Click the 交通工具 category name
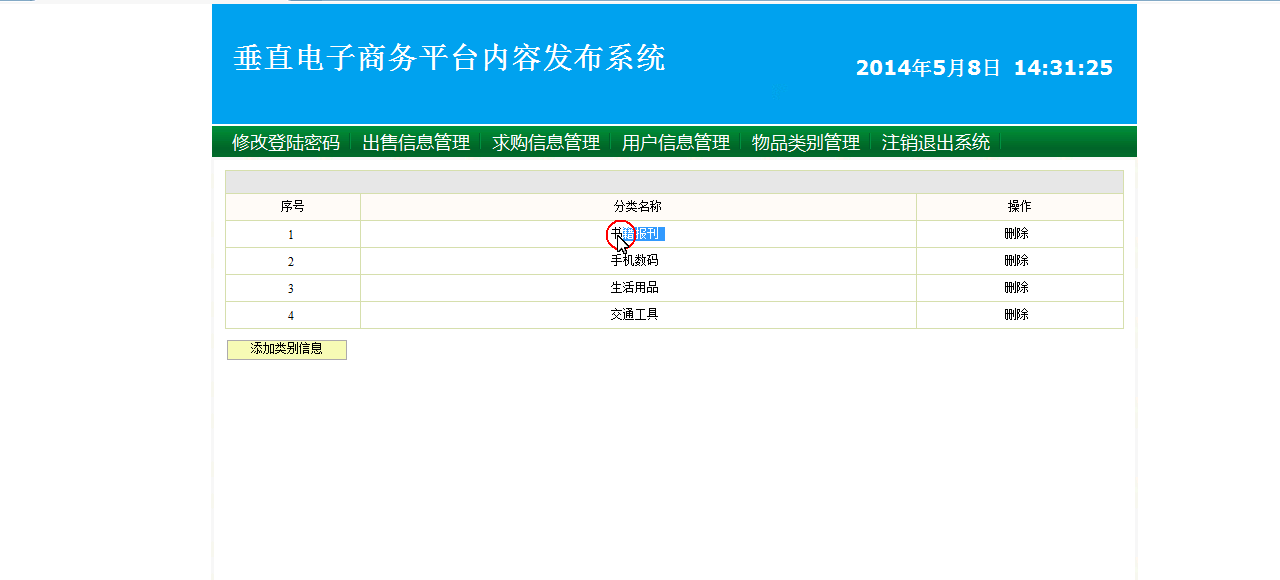The image size is (1280, 580). pos(635,315)
